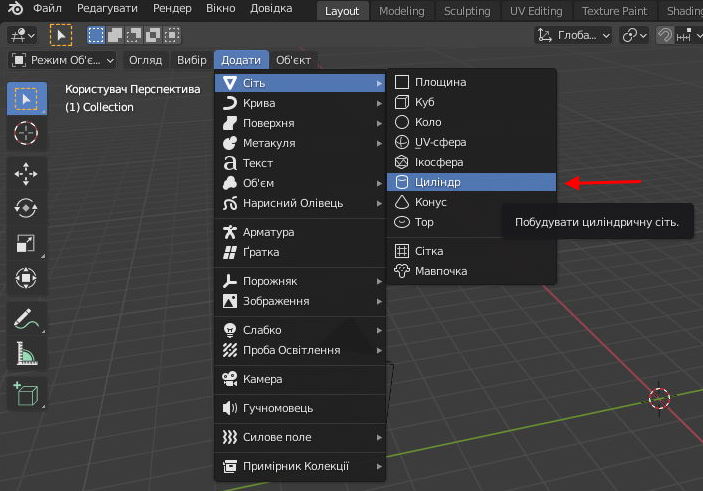Select the 3D Cursor tool
The image size is (703, 491).
26,133
